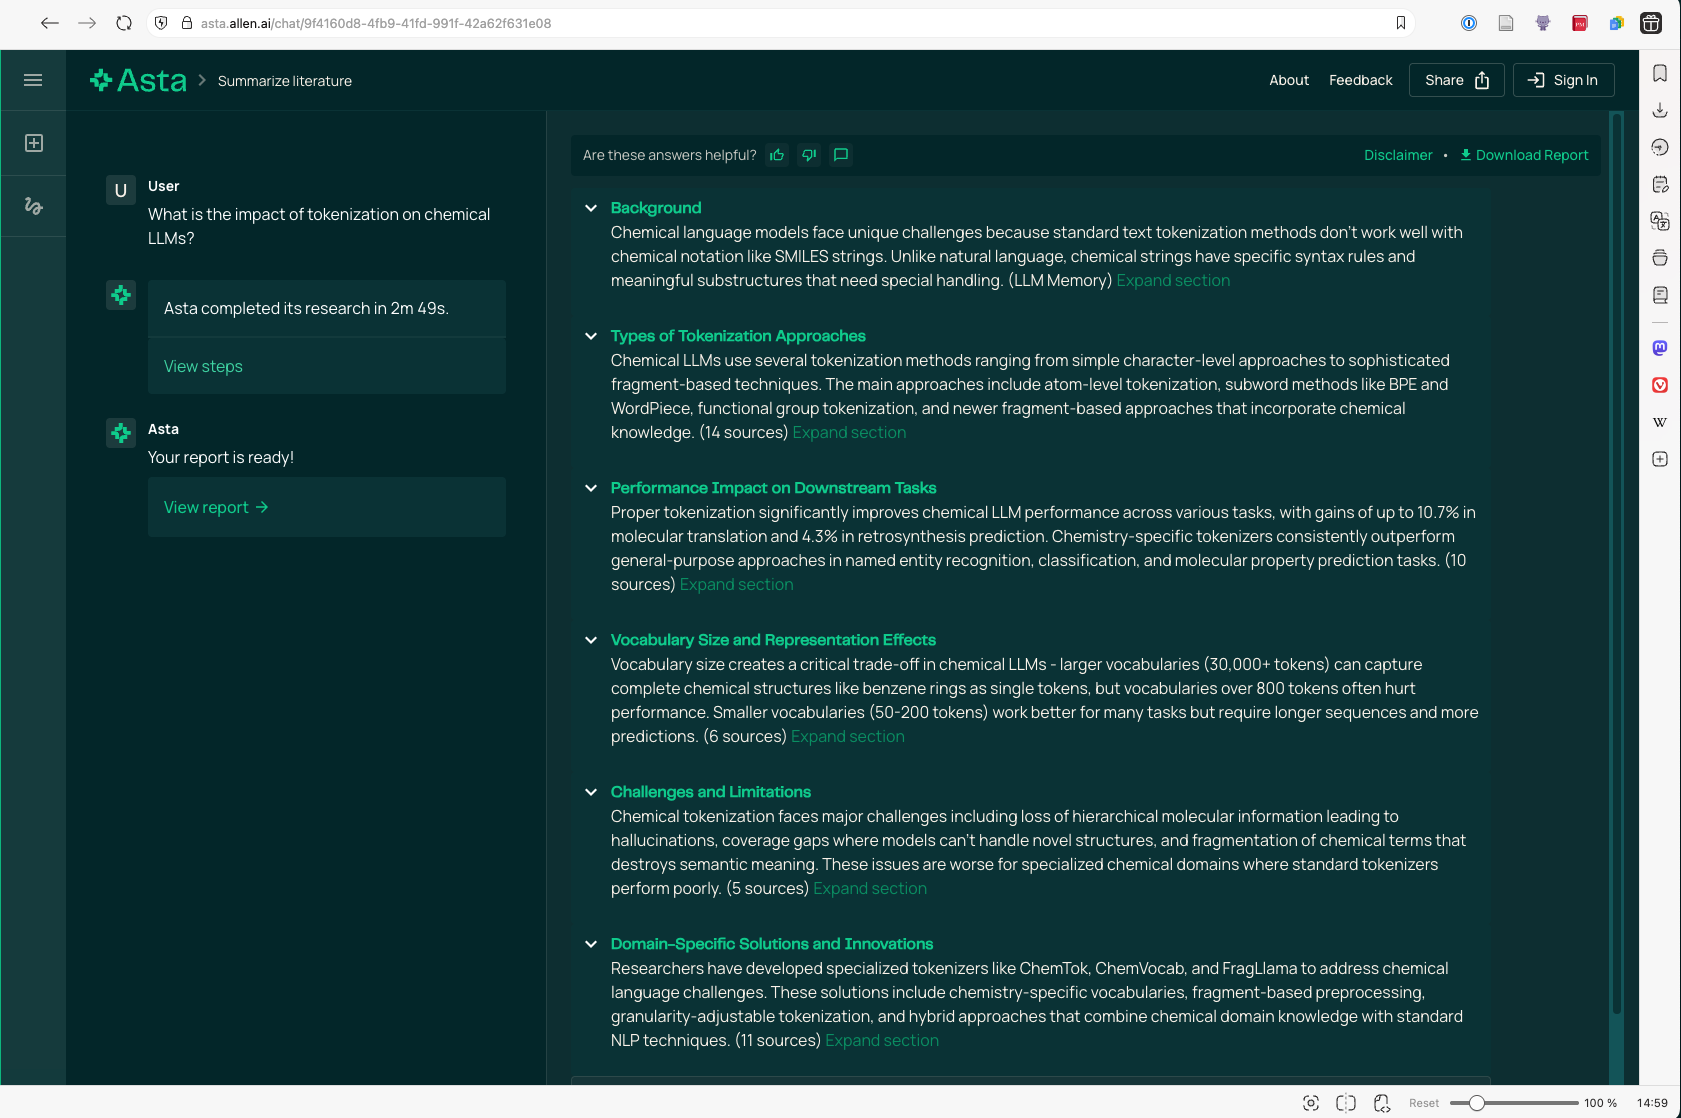
Task: Adjust the zoom level slider
Action: [x=1476, y=1103]
